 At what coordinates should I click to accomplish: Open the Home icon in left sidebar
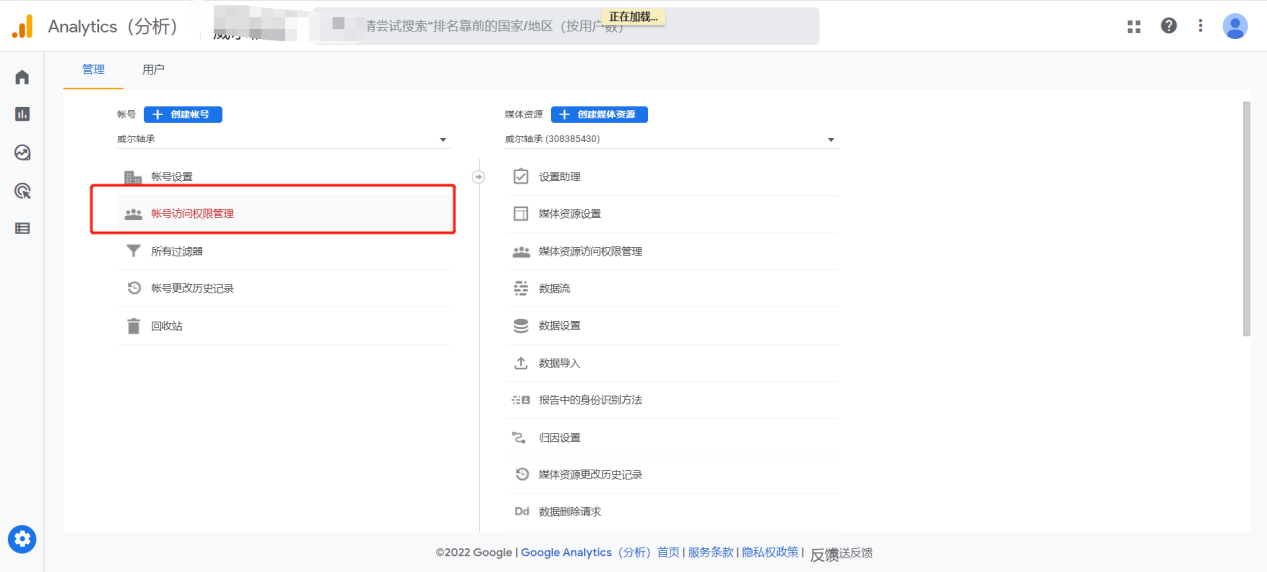tap(22, 77)
